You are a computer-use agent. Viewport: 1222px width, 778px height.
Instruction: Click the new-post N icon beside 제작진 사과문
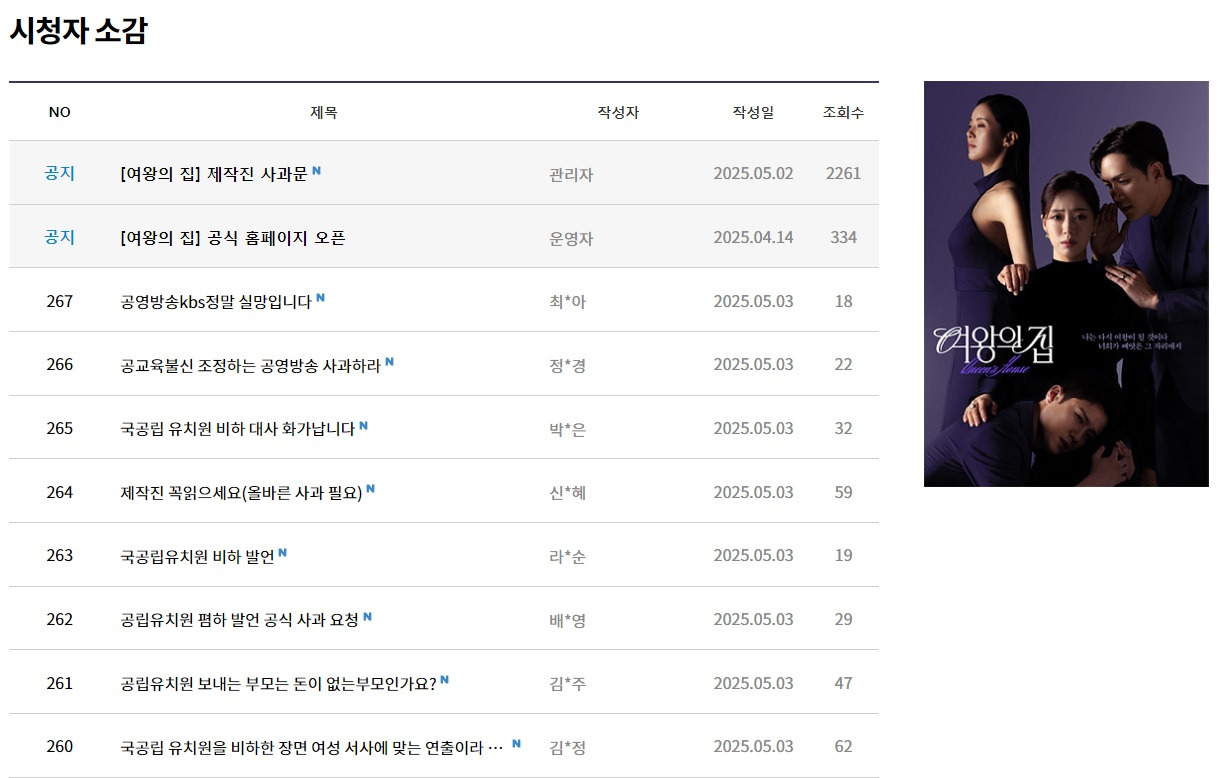(317, 170)
